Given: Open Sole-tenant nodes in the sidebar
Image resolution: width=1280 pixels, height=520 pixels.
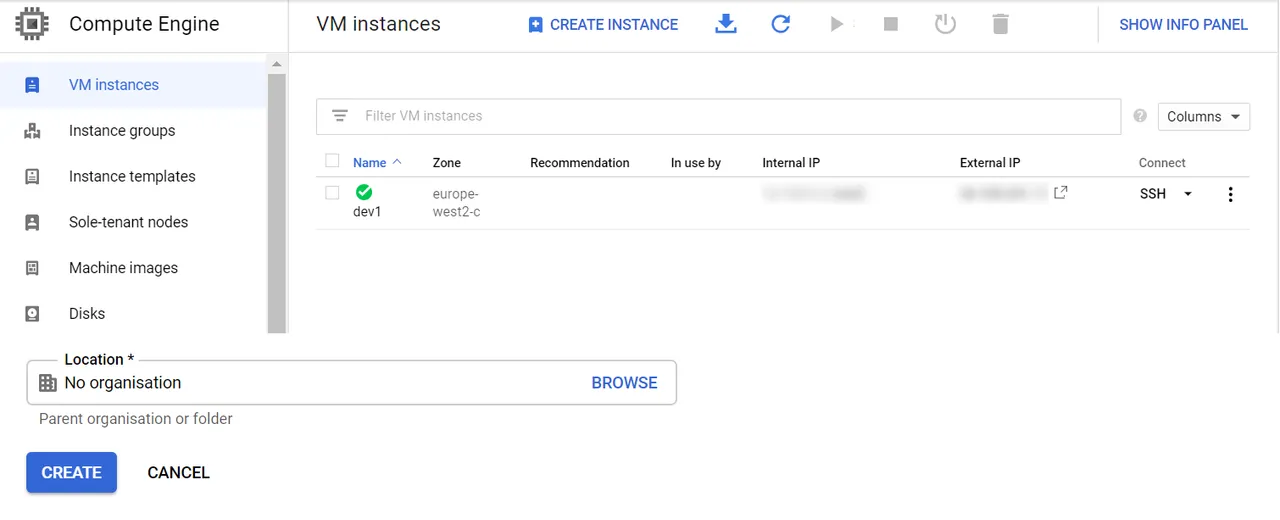Looking at the screenshot, I should 134,222.
